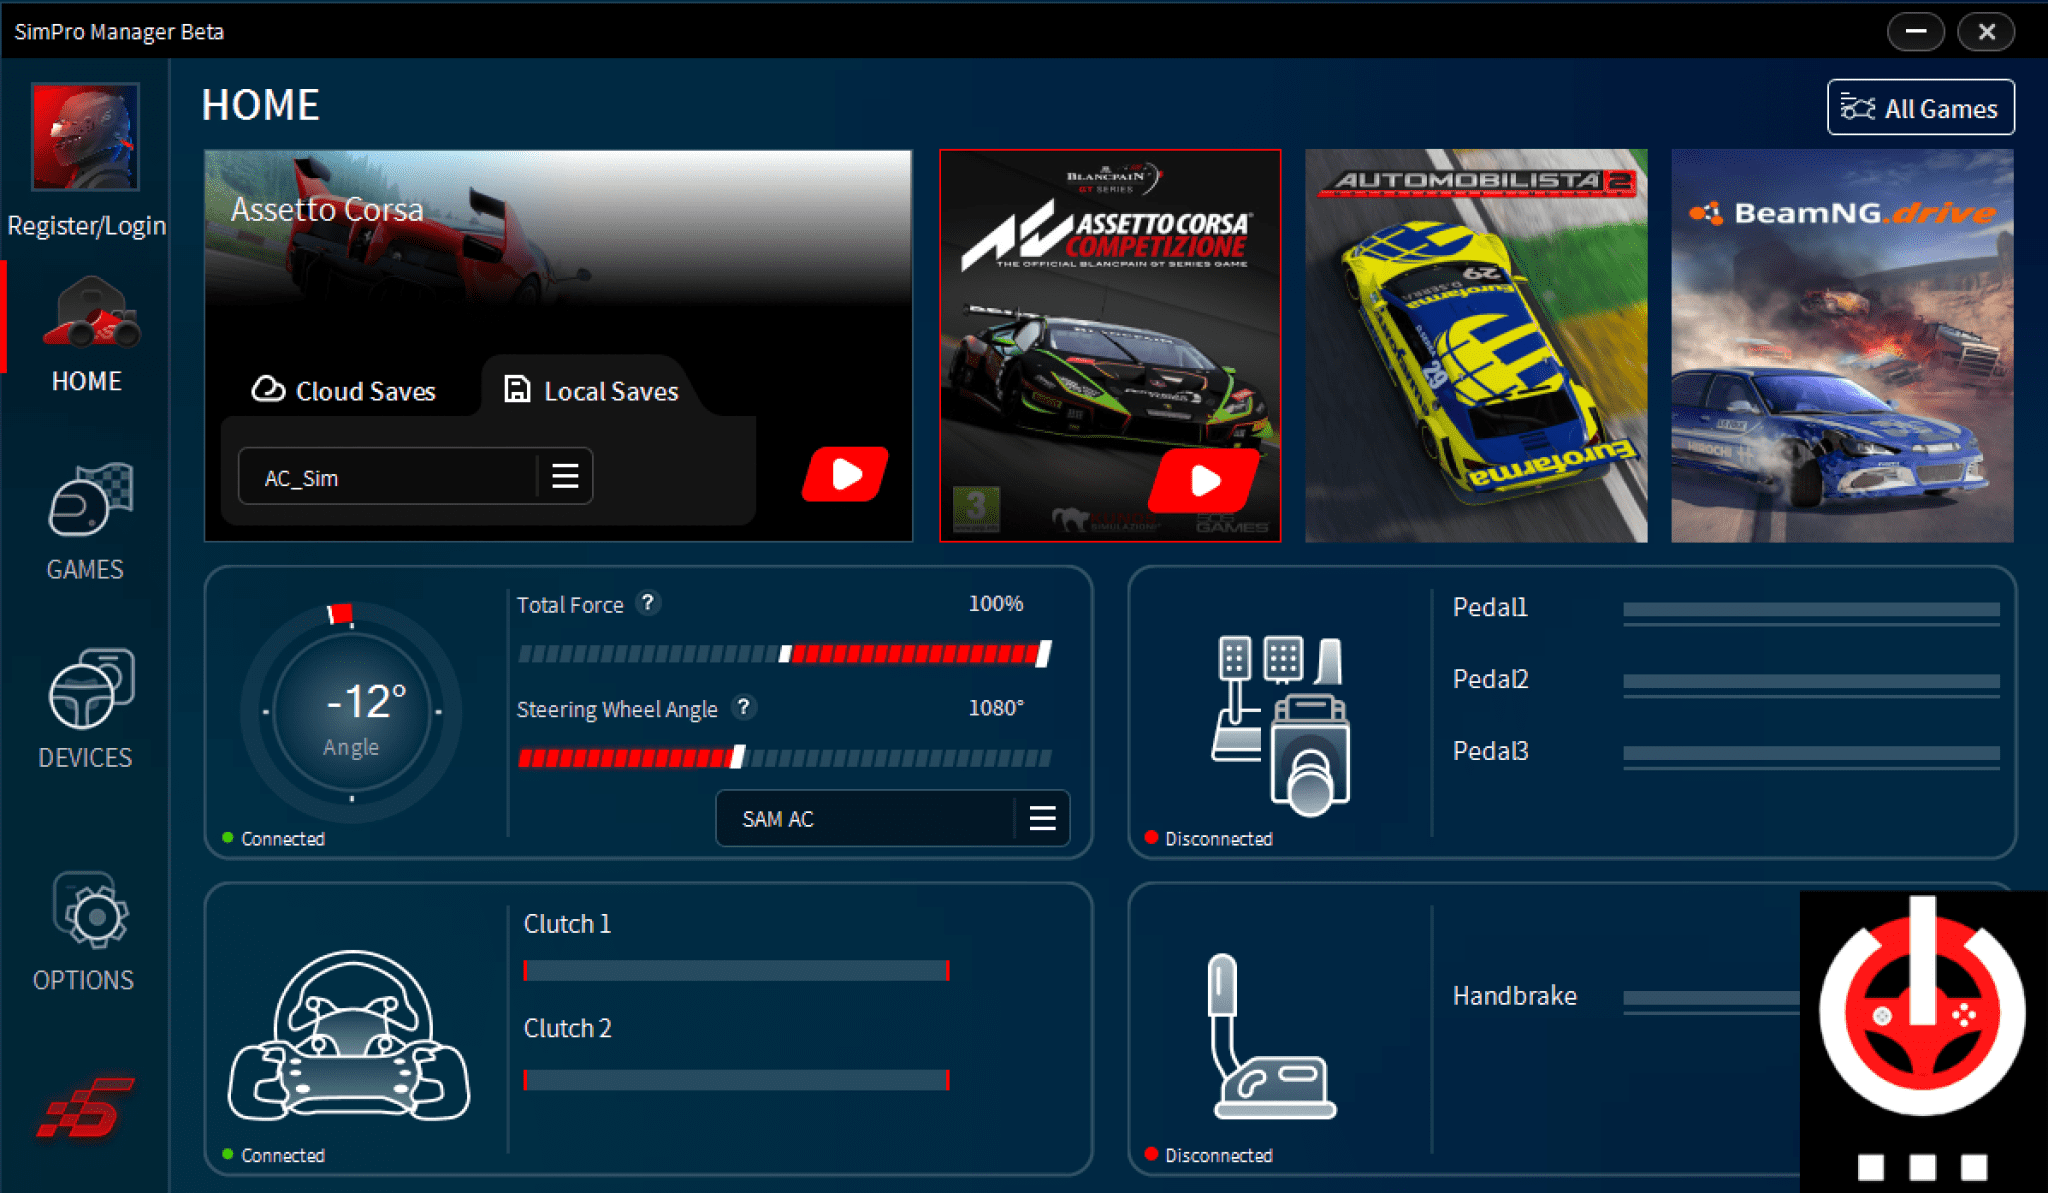Launch Assetto Corsa Competizione with the play button
2048x1193 pixels.
click(x=1206, y=480)
